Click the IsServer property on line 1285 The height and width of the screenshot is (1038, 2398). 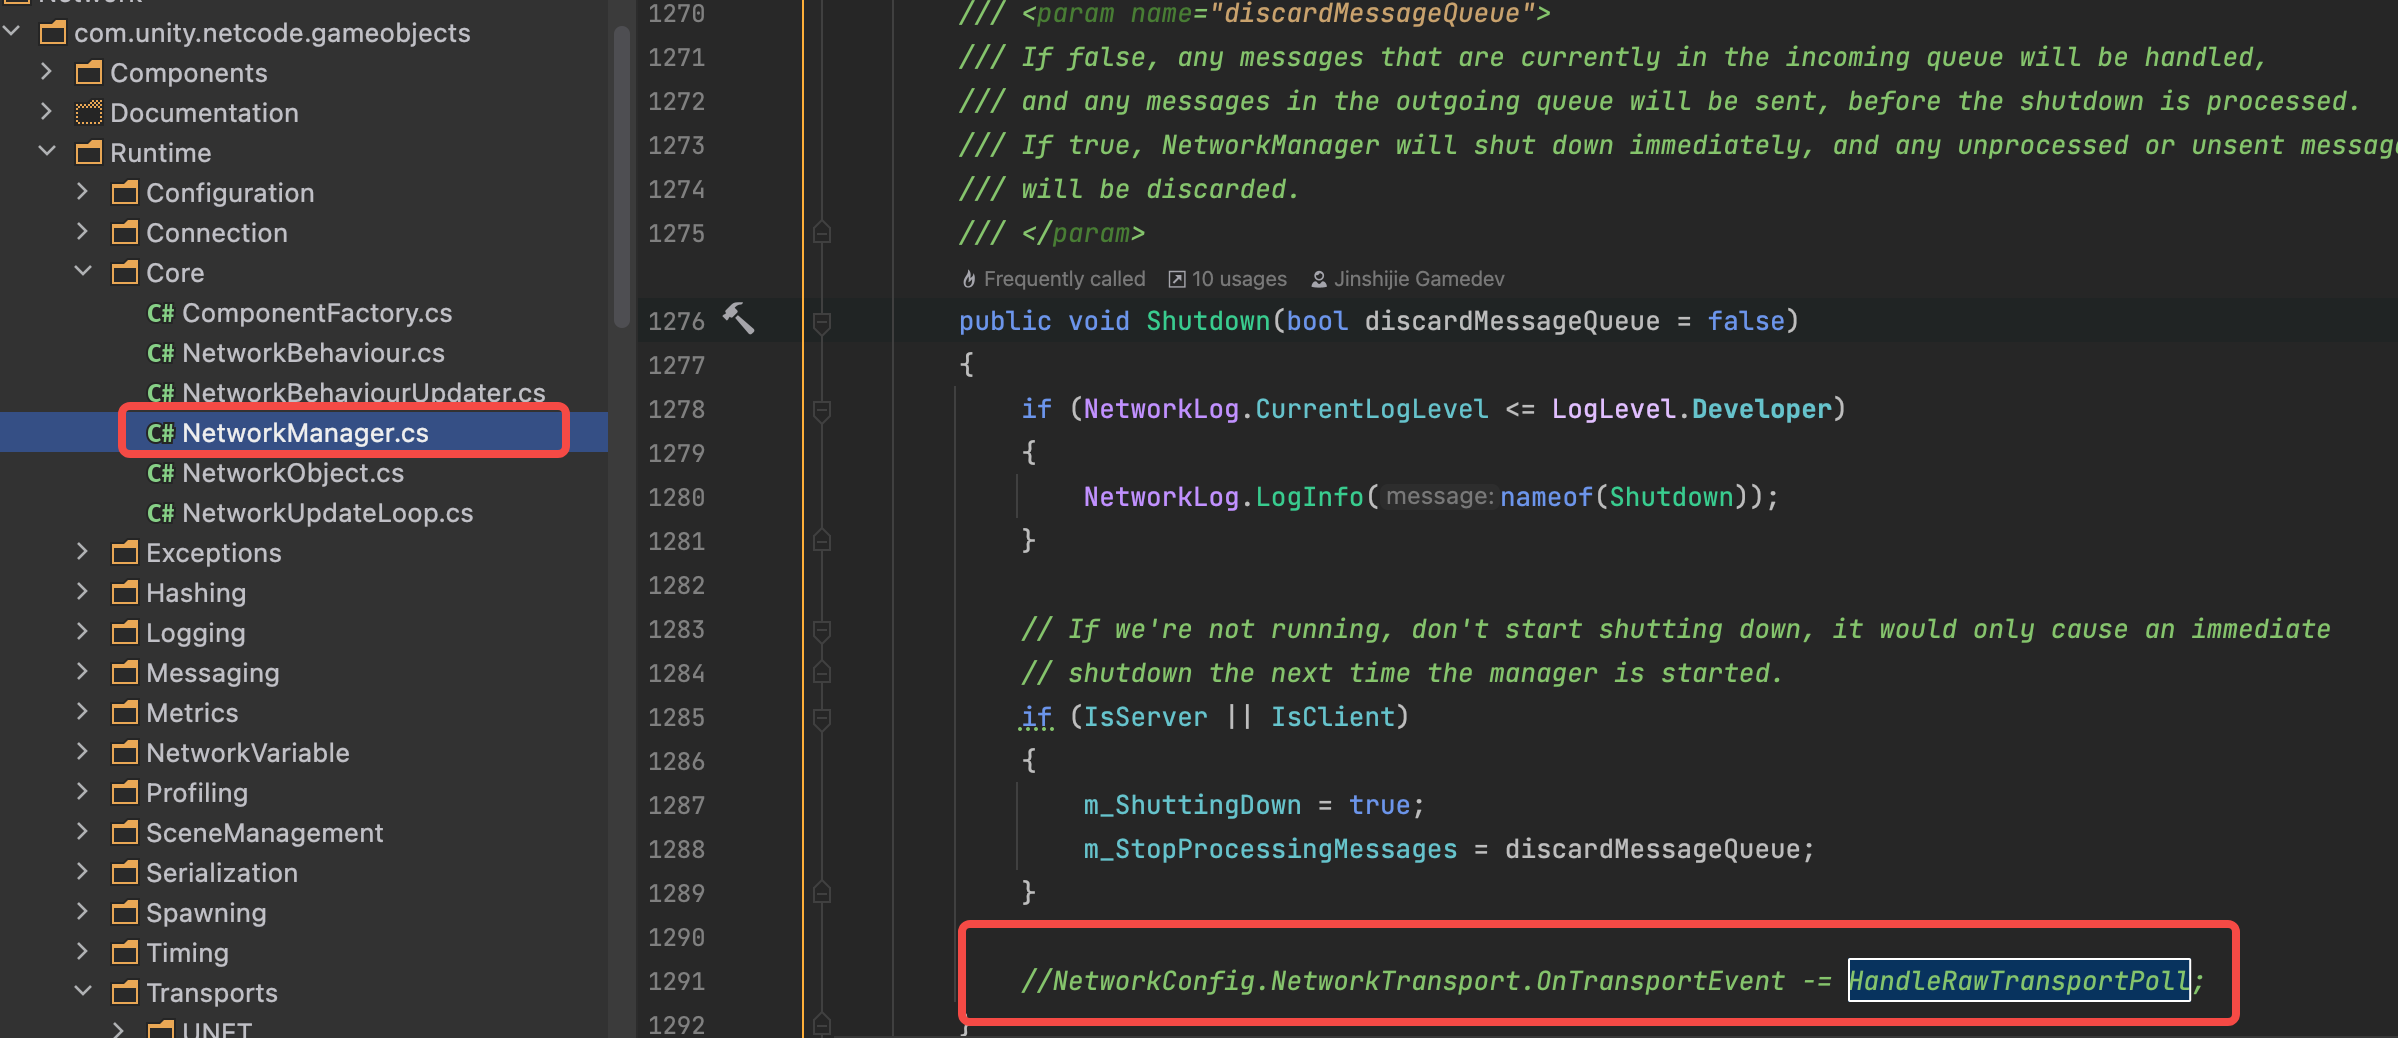(1146, 717)
